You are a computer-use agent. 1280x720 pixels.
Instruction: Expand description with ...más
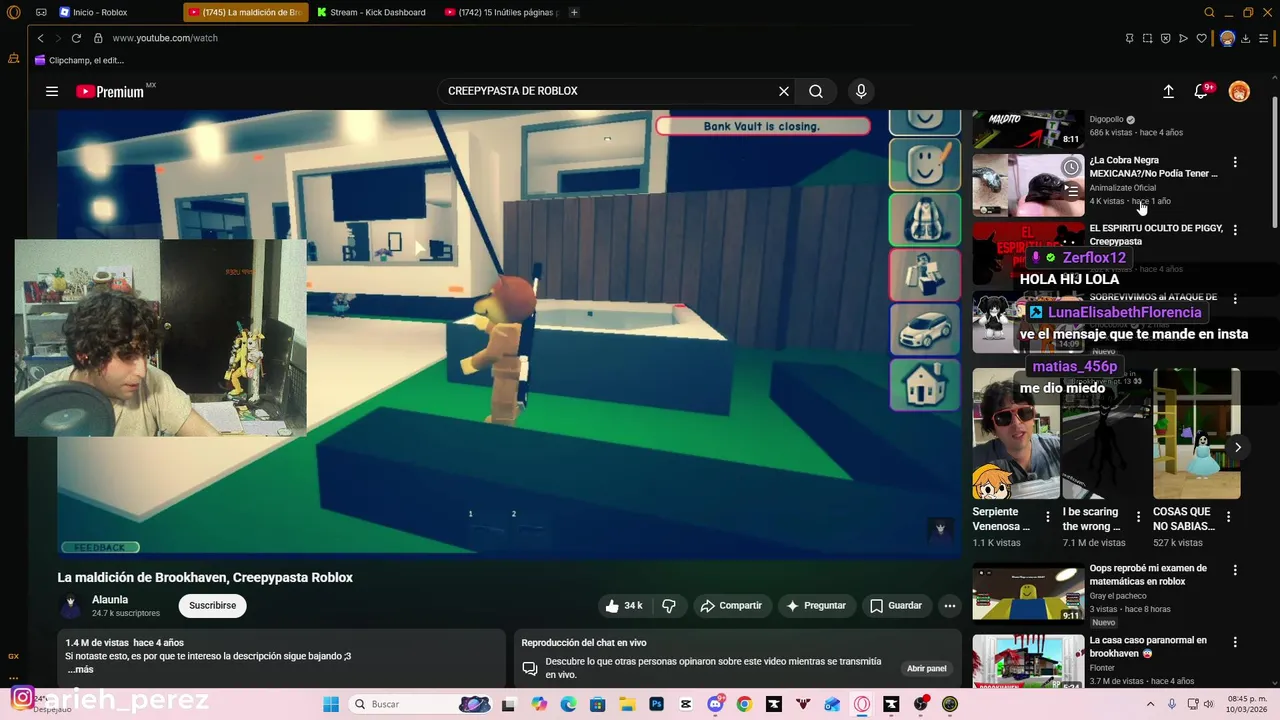pos(79,669)
